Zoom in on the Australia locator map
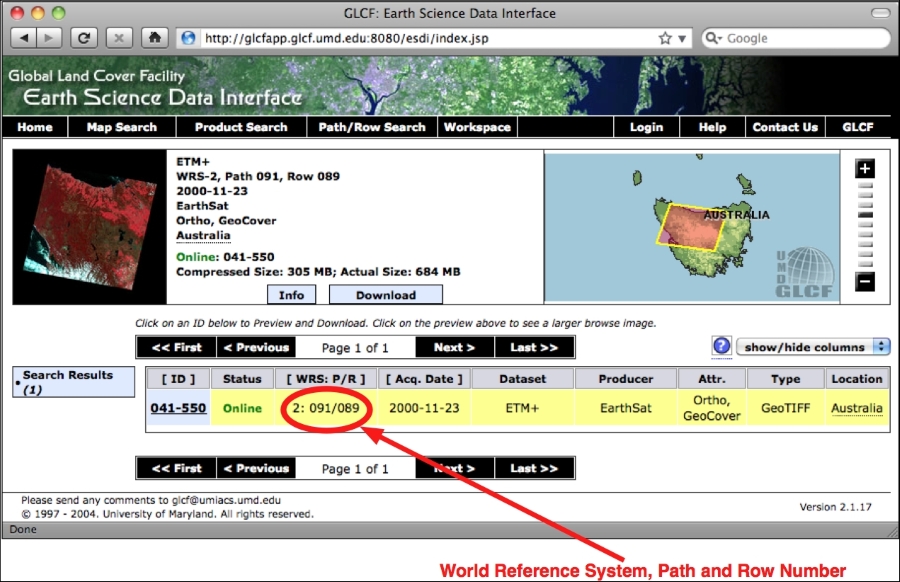Screen dimensions: 900x582 coord(864,168)
